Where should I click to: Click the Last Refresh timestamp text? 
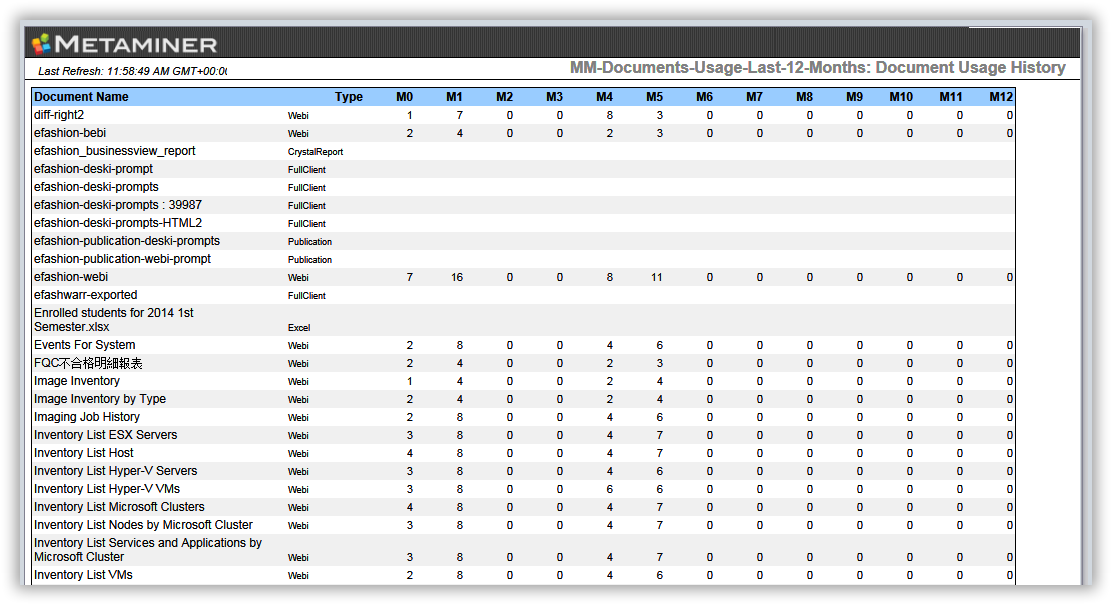tap(133, 71)
